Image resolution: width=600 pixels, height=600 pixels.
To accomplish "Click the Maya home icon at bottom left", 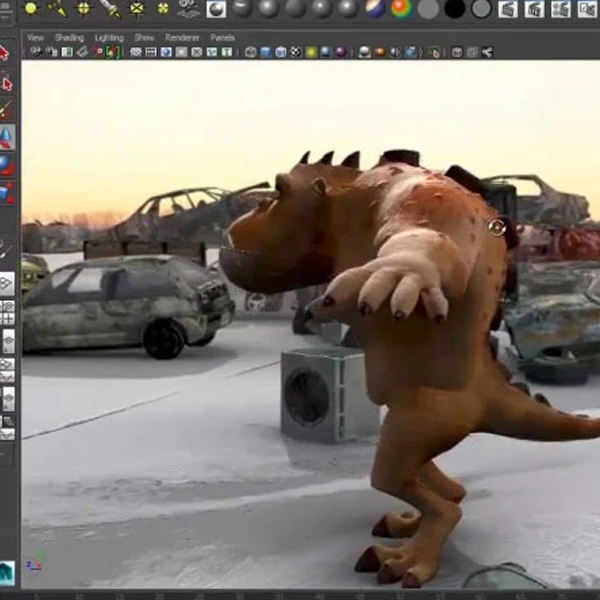I will (7, 571).
